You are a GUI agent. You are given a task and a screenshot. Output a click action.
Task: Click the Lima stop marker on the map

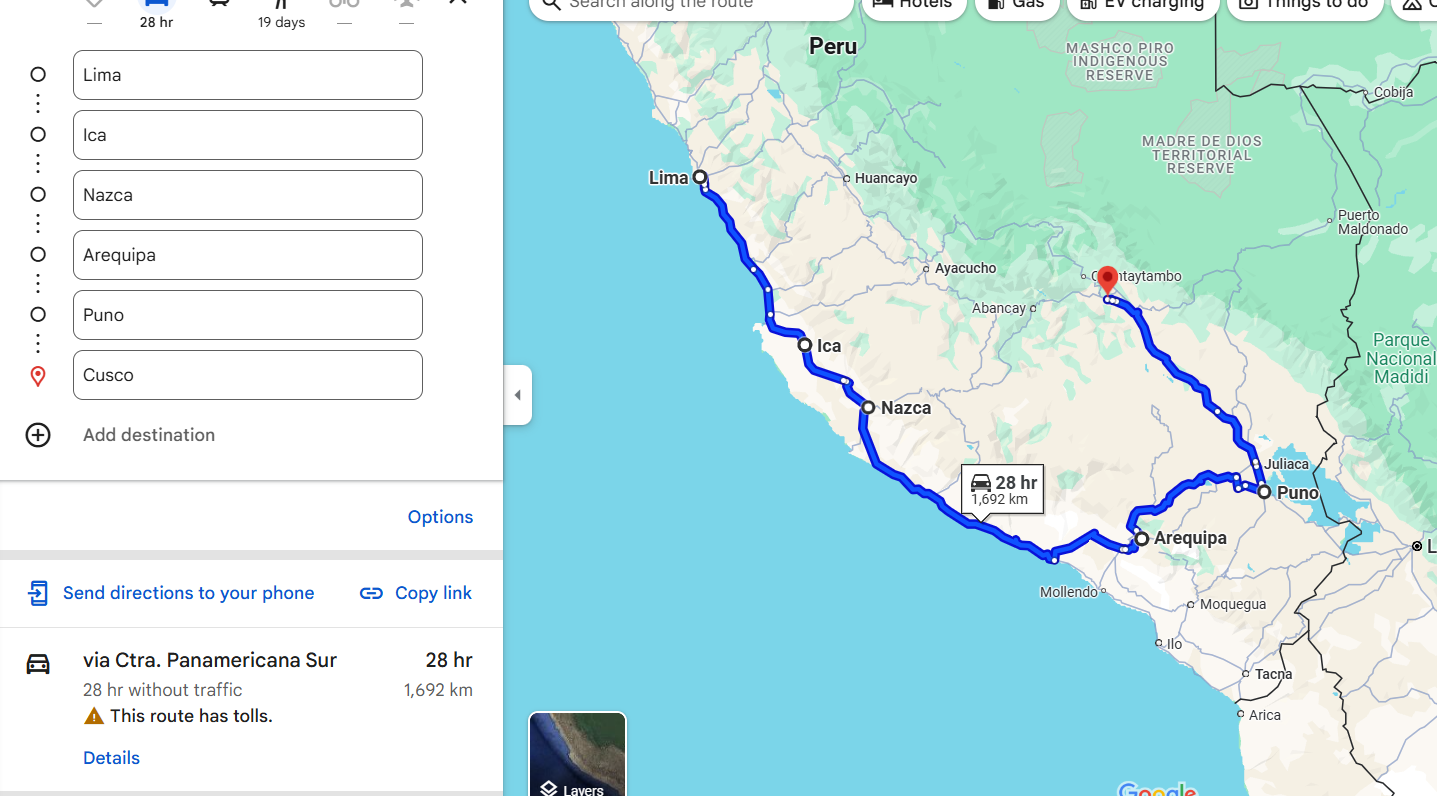[700, 178]
